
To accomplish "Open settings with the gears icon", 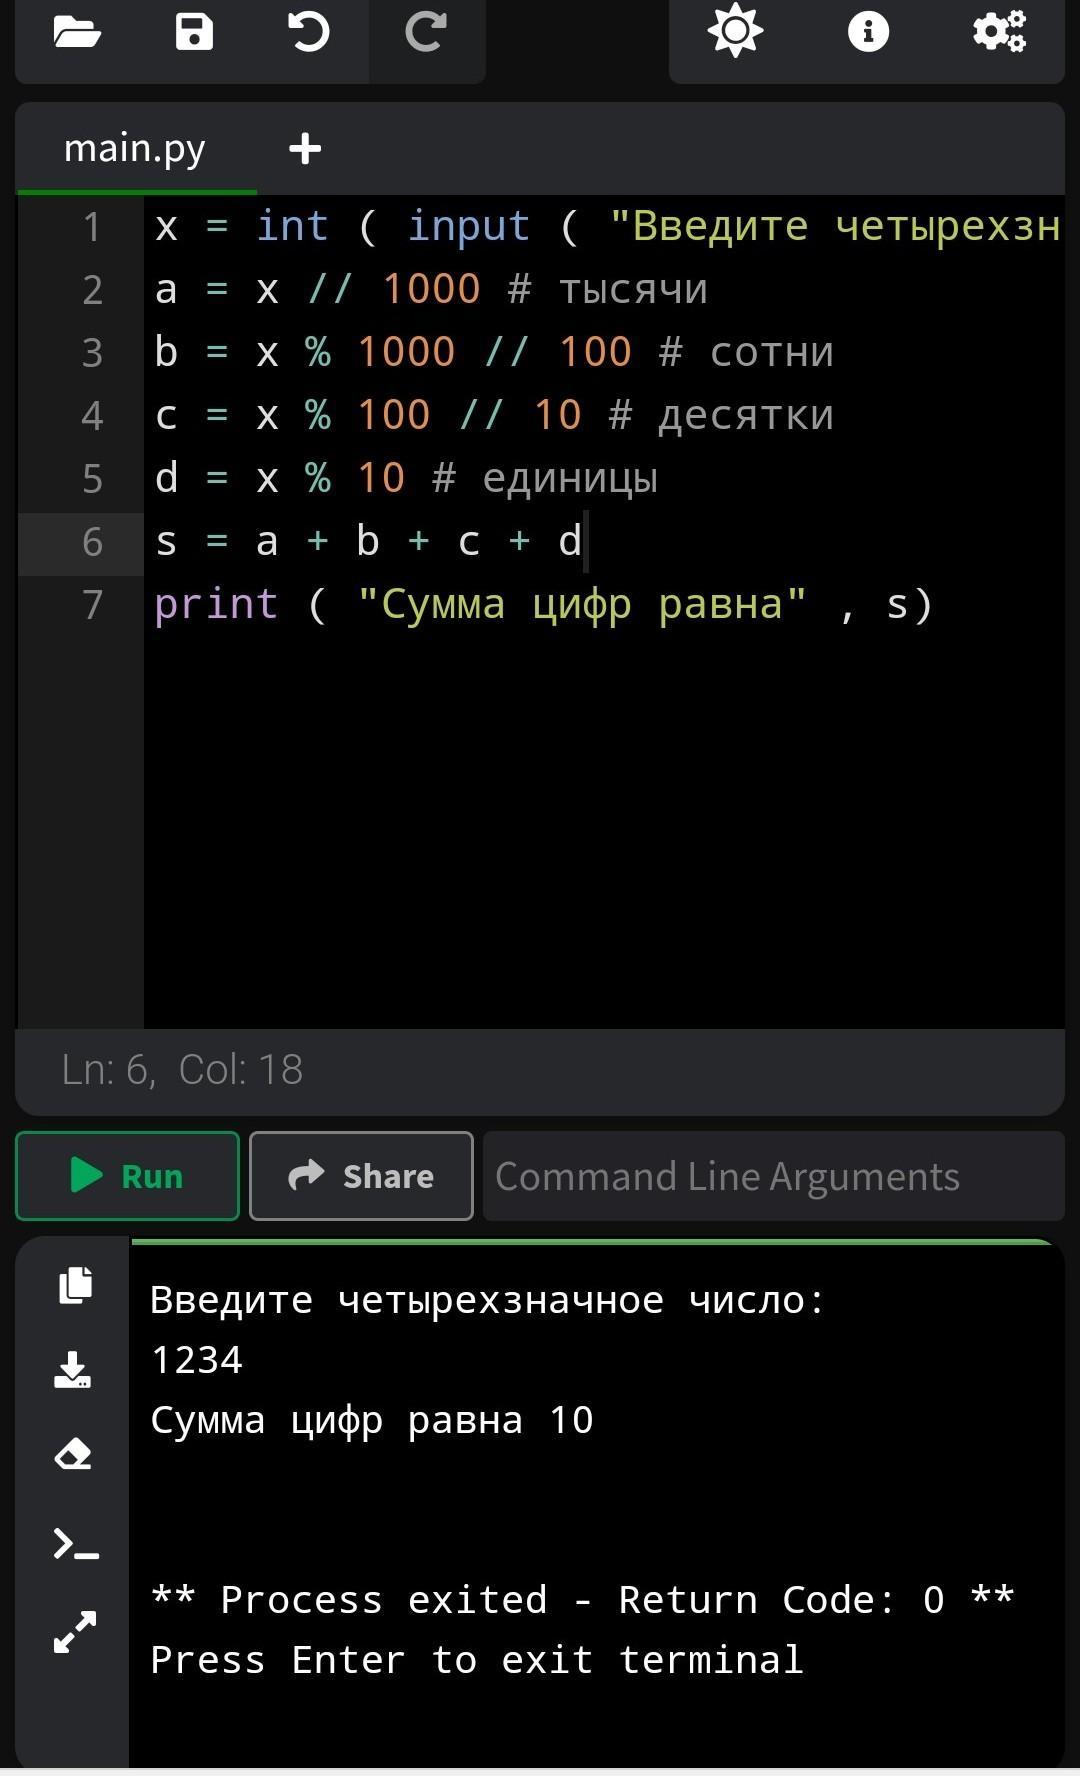I will tap(999, 31).
